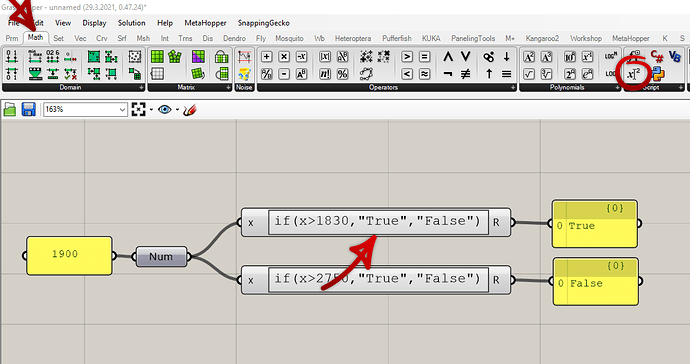Screen dimensions: 690x364
Task: Expand the Domain panel arrow
Action: (141, 88)
